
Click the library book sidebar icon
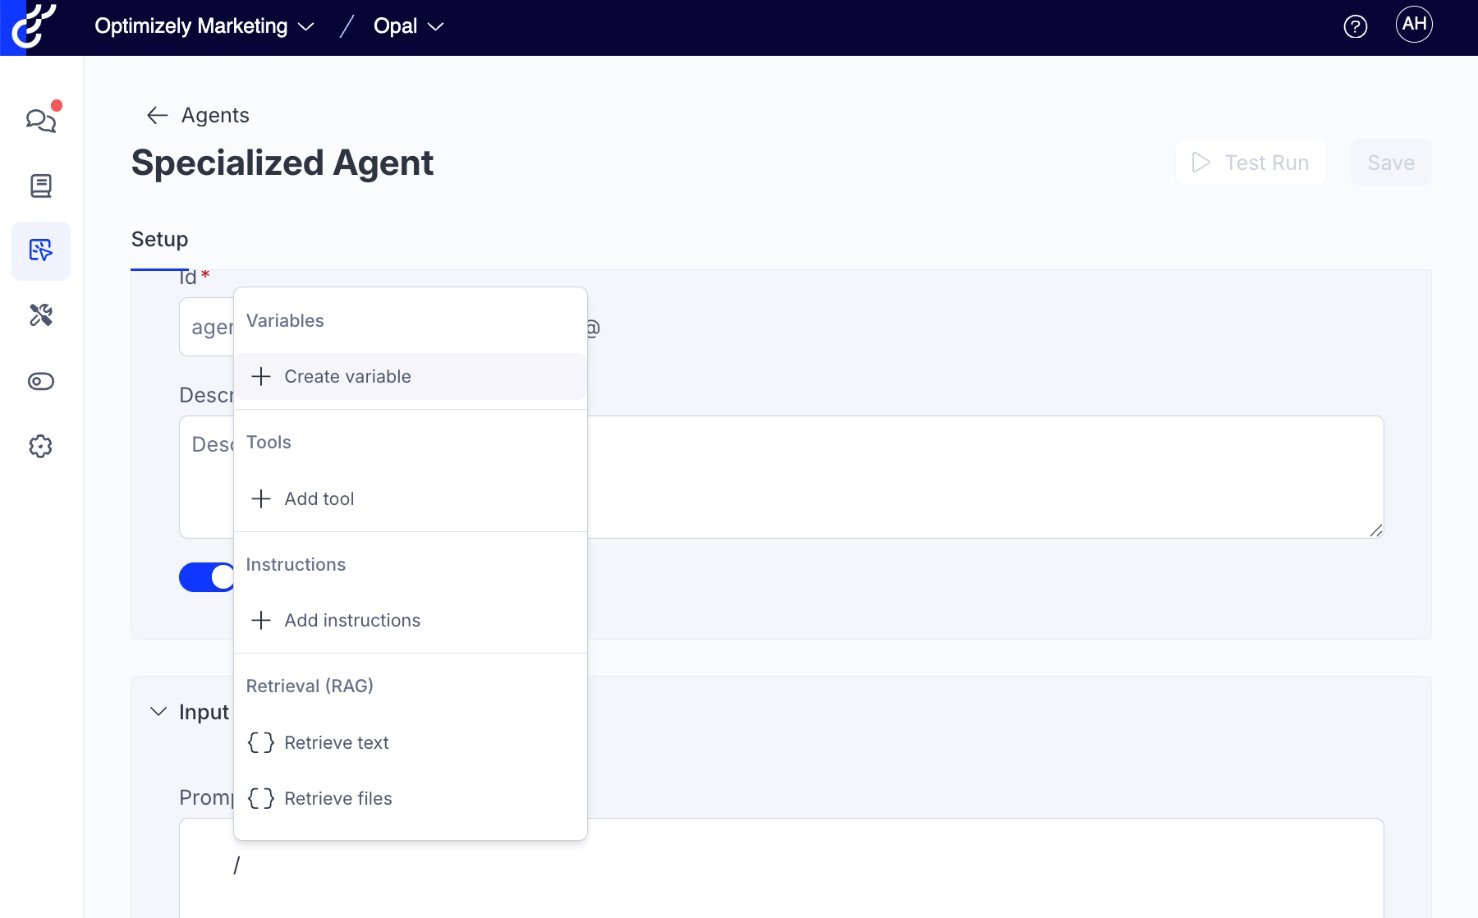tap(41, 186)
